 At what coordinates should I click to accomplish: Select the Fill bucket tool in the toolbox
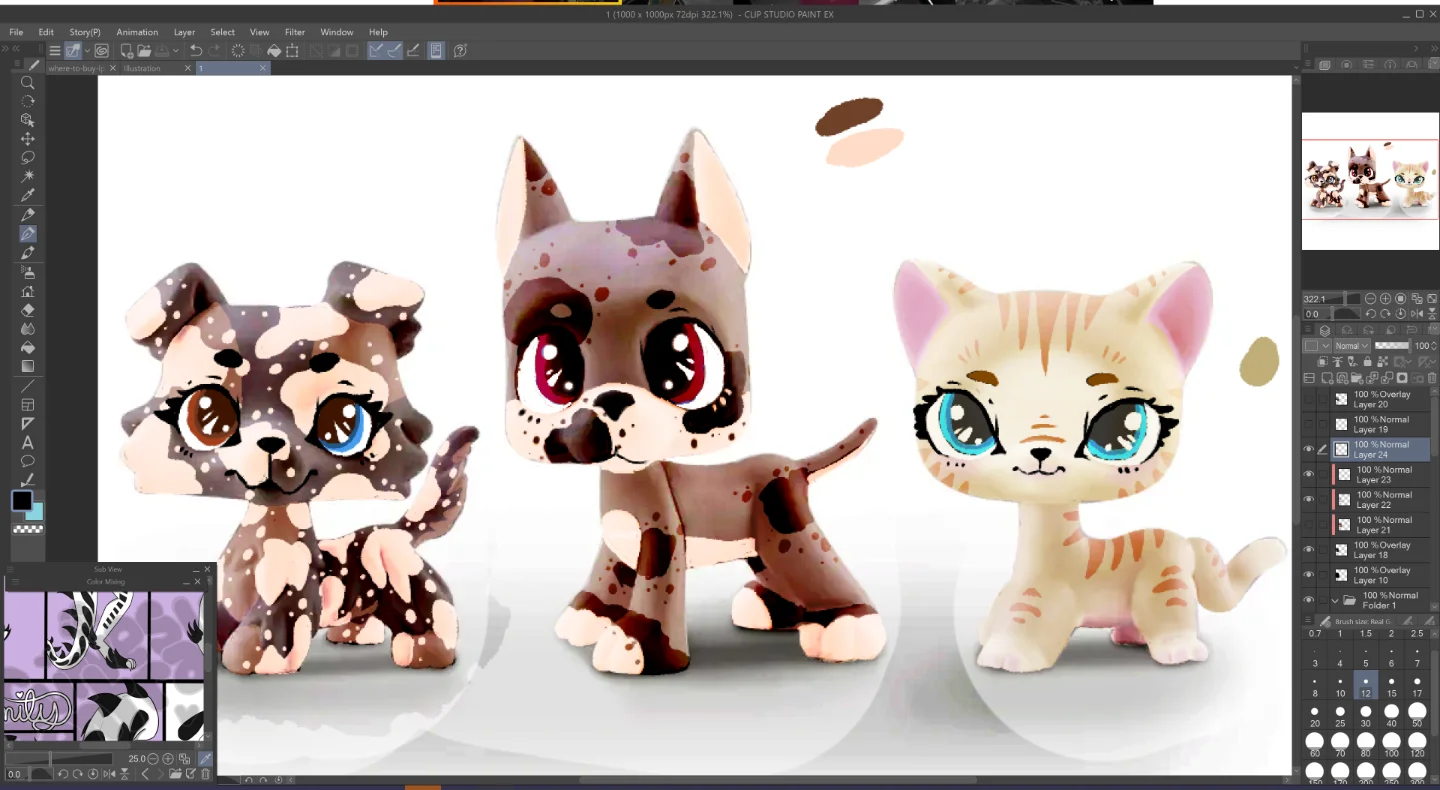click(28, 348)
